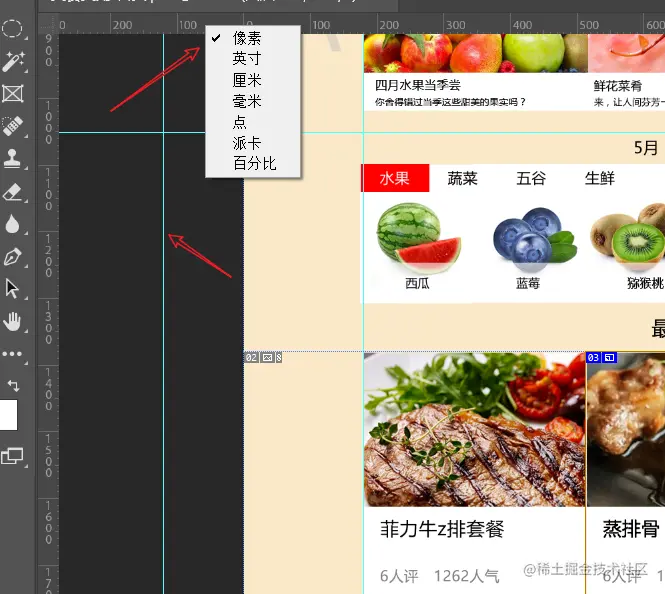Screen dimensions: 665x594
Task: Select the Pen tool
Action: tap(12, 257)
